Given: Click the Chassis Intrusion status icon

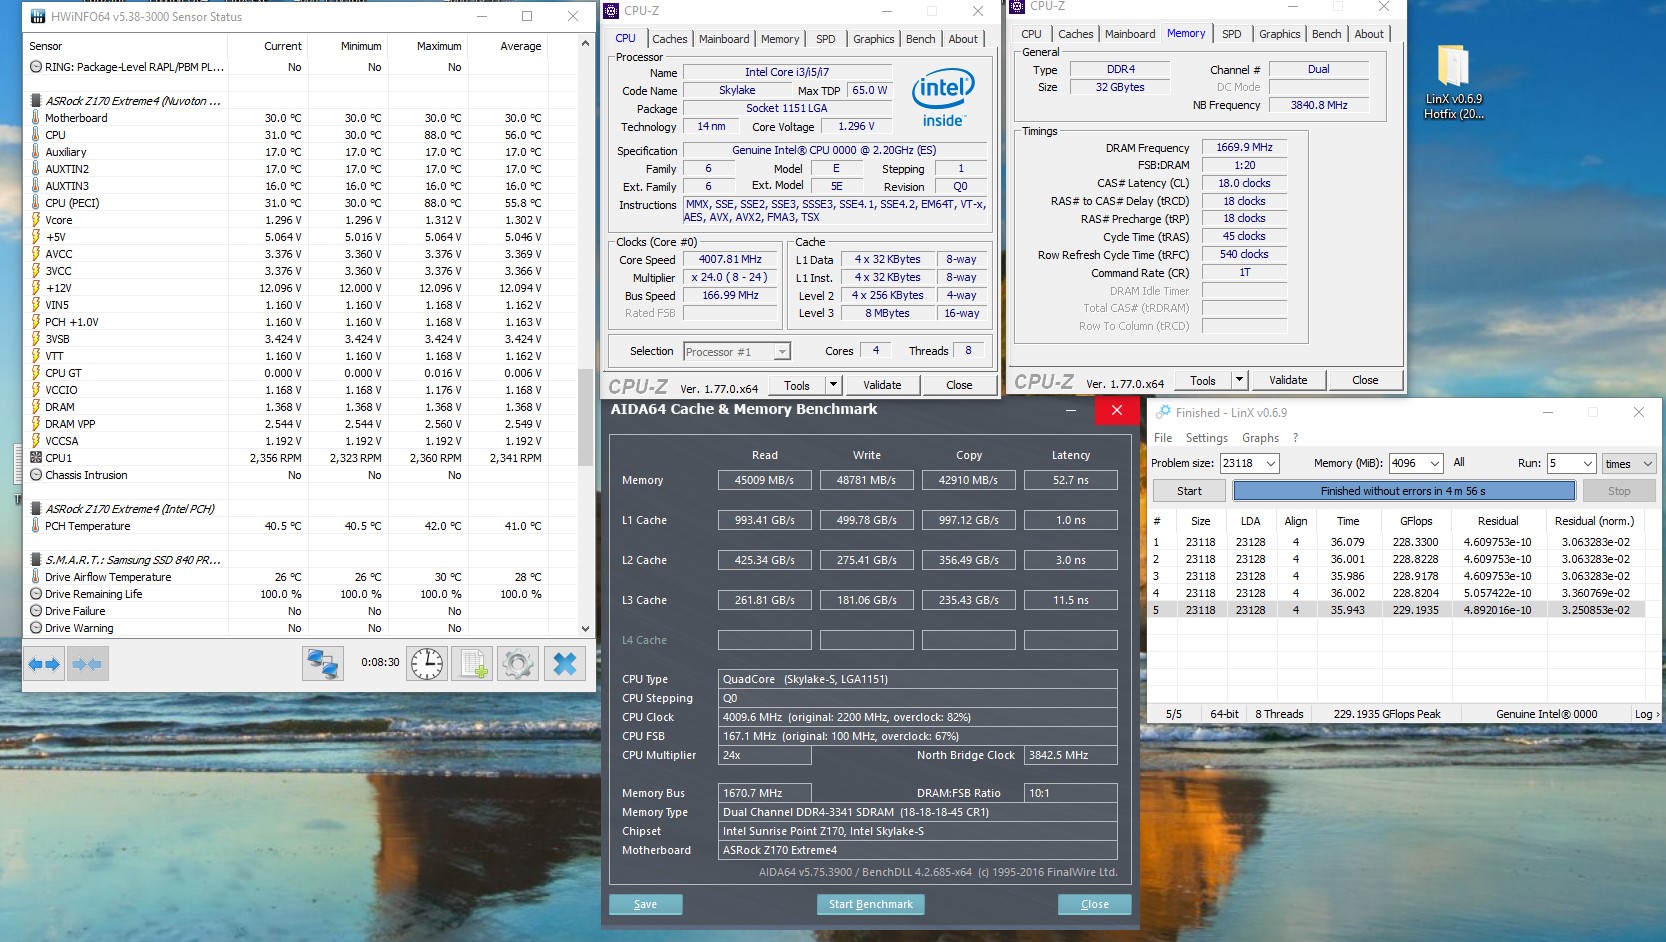Looking at the screenshot, I should (36, 475).
